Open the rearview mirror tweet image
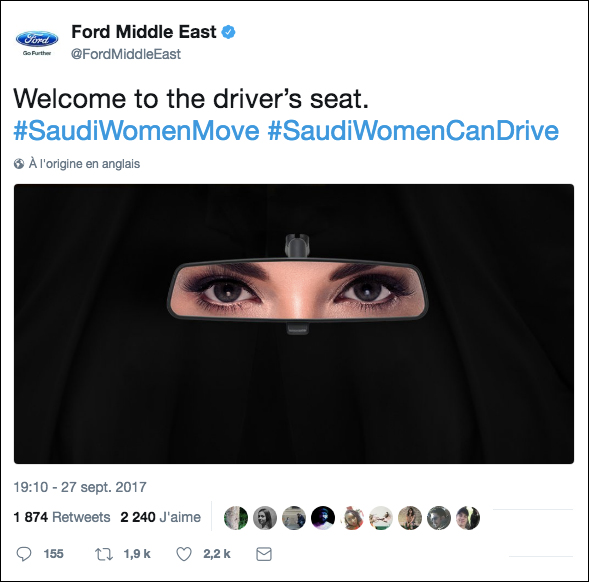The height and width of the screenshot is (582, 589). tap(294, 324)
